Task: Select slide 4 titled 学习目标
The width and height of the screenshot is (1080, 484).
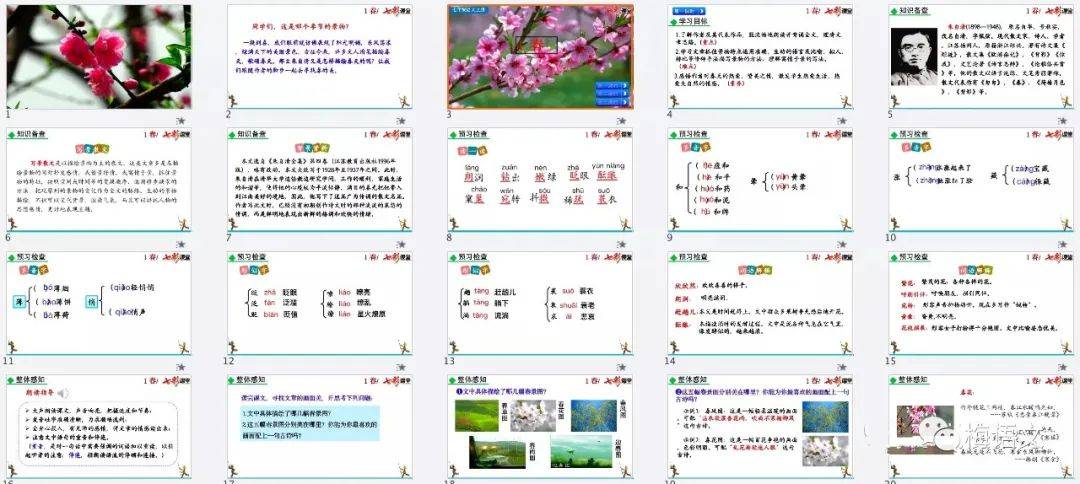Action: (x=760, y=56)
